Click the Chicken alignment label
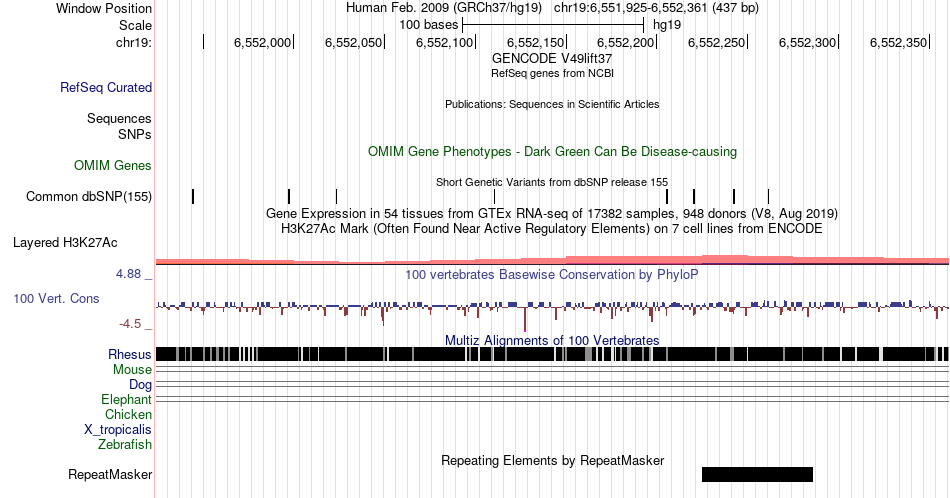950x498 pixels. click(128, 414)
